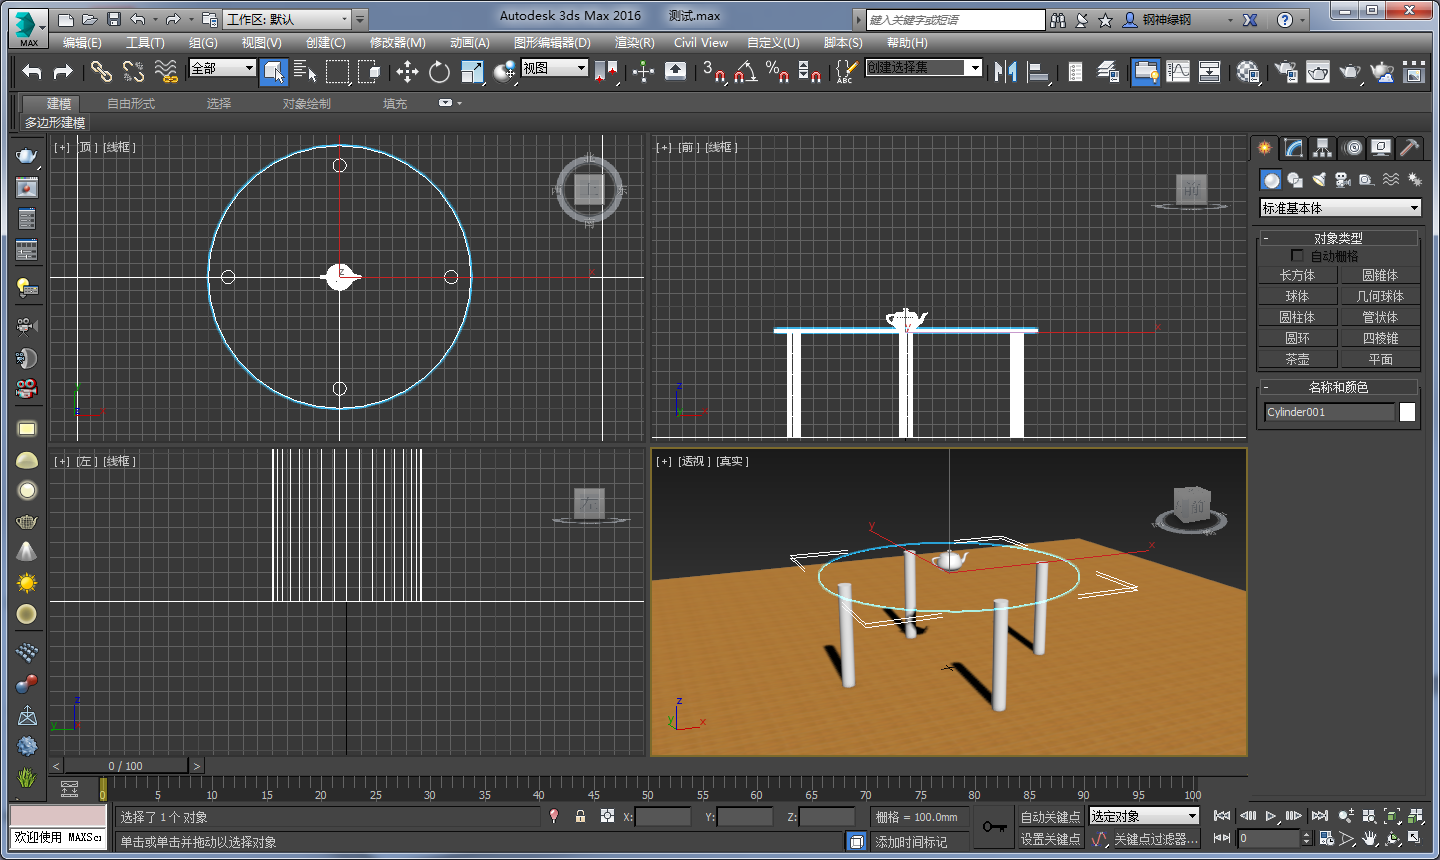Image resolution: width=1440 pixels, height=860 pixels.
Task: Click the Render Production teapot icon
Action: [1350, 71]
